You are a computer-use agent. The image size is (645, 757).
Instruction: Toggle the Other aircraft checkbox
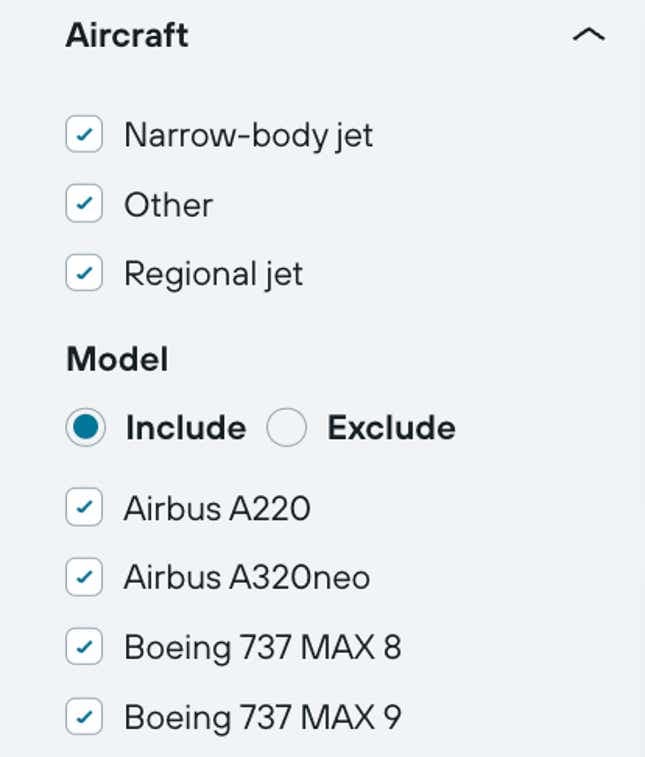pyautogui.click(x=84, y=205)
